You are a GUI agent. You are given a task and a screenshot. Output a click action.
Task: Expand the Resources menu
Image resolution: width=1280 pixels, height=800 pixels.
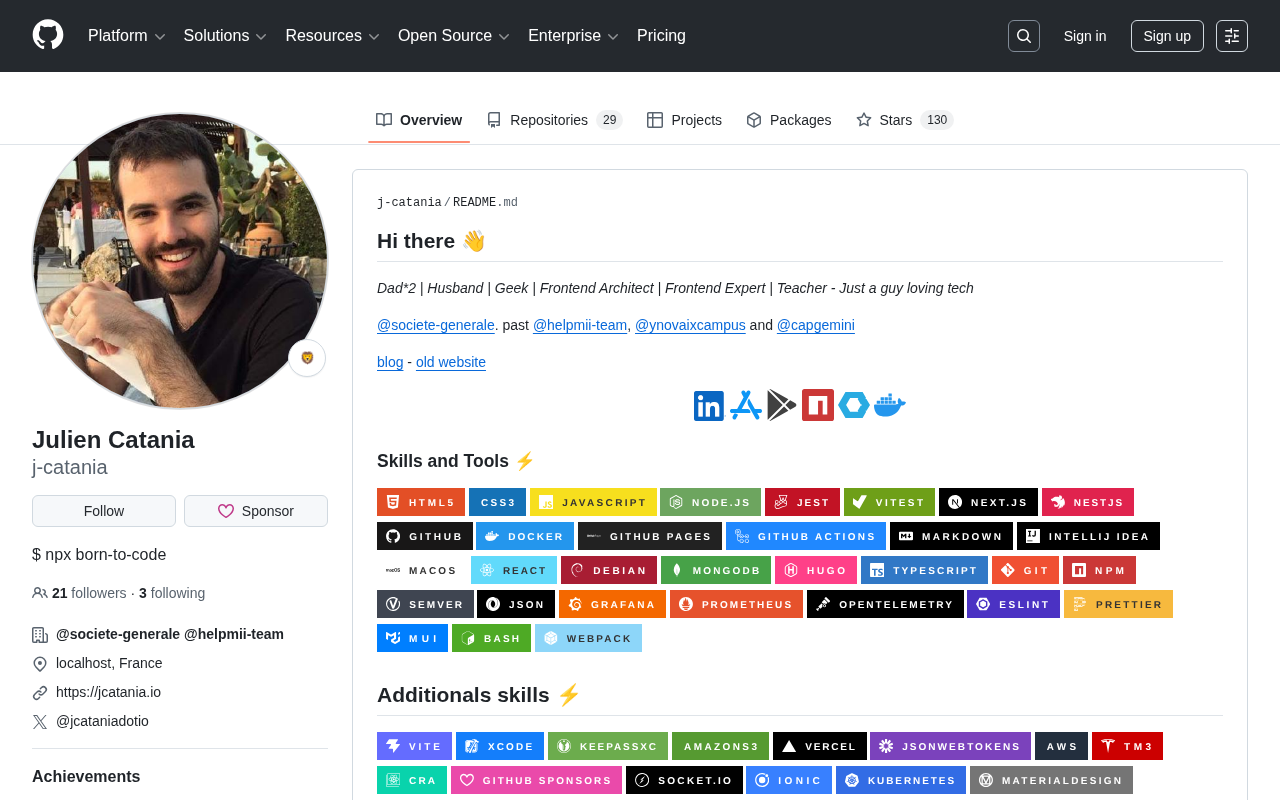(333, 36)
